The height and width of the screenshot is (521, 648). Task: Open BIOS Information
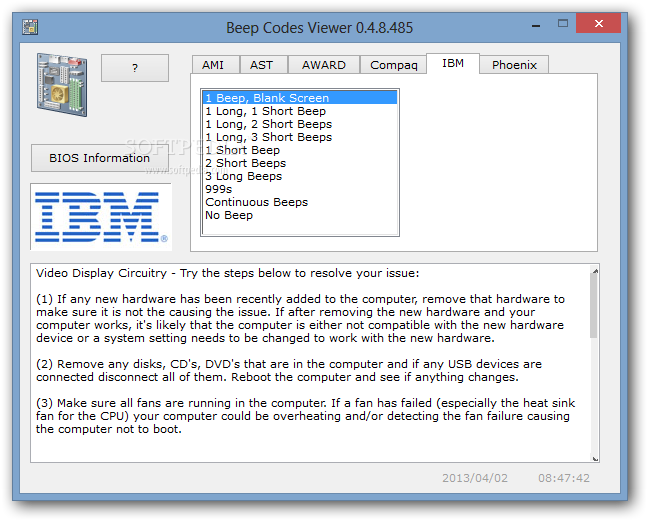(x=100, y=158)
